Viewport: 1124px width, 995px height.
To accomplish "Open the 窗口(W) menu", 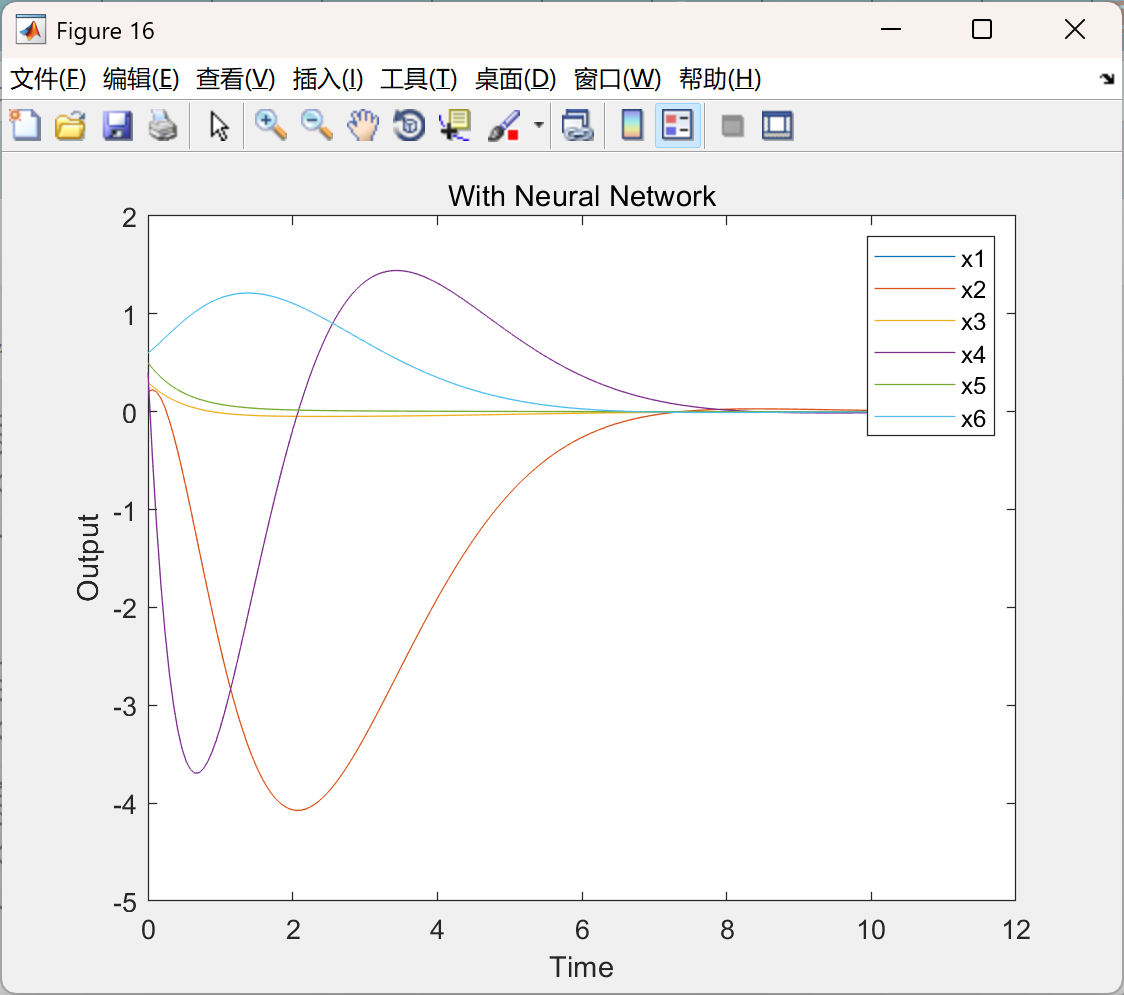I will pyautogui.click(x=617, y=79).
